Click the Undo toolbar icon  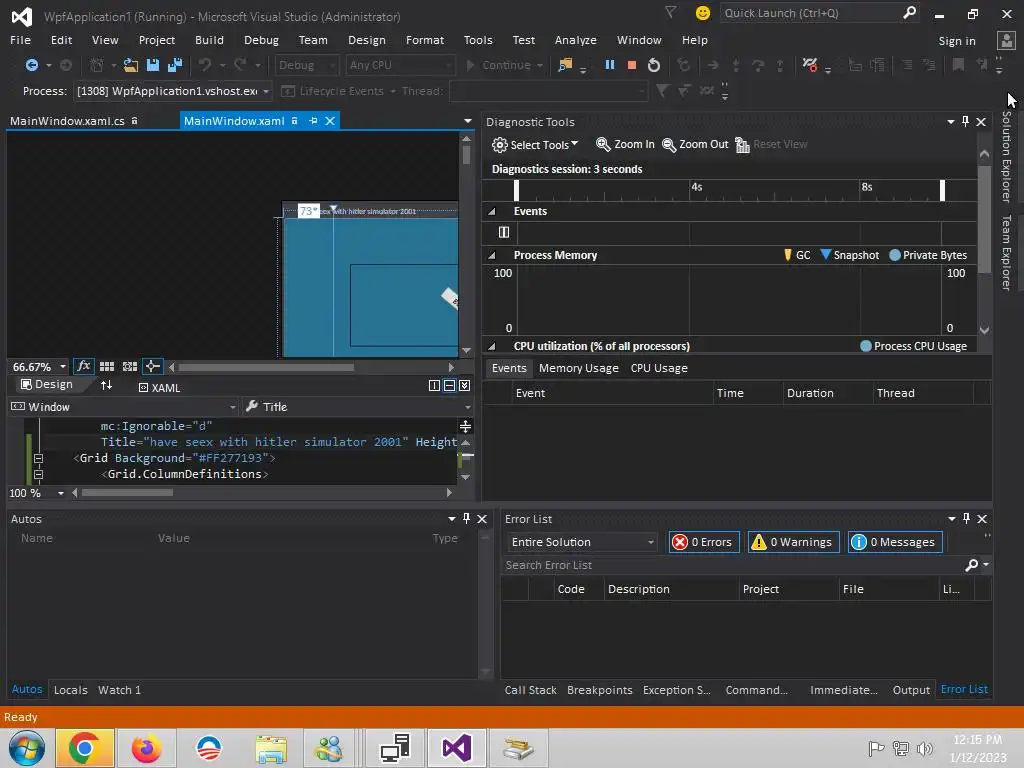205,65
